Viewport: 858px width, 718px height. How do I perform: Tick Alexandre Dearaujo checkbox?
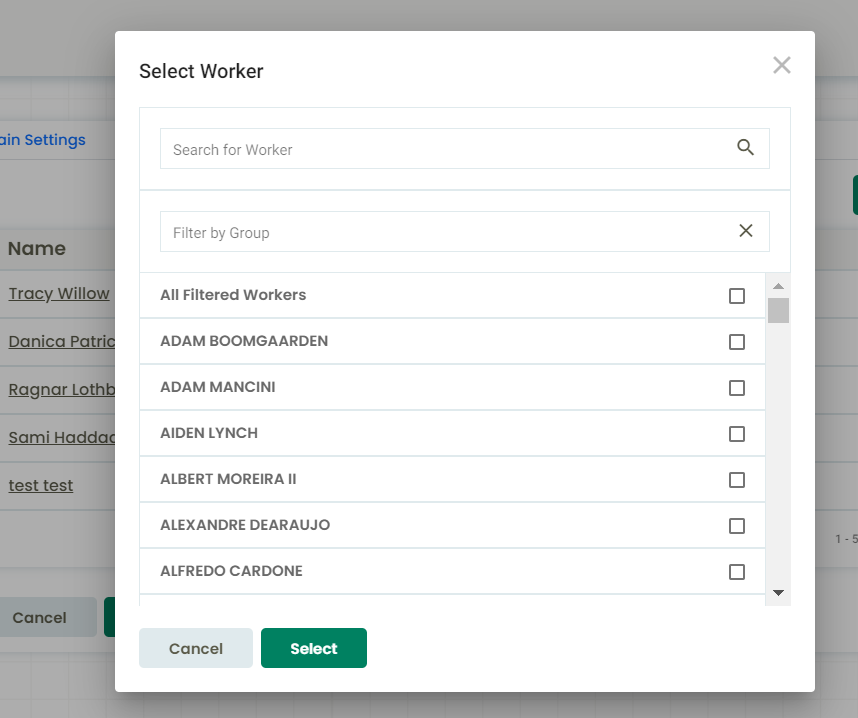coord(737,526)
